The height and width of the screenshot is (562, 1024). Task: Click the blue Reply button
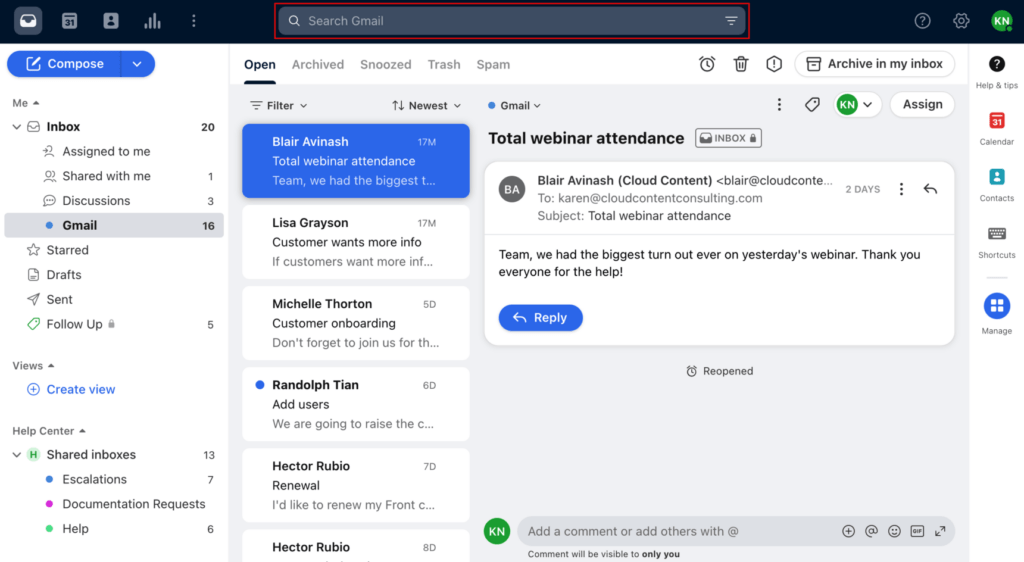coord(541,317)
